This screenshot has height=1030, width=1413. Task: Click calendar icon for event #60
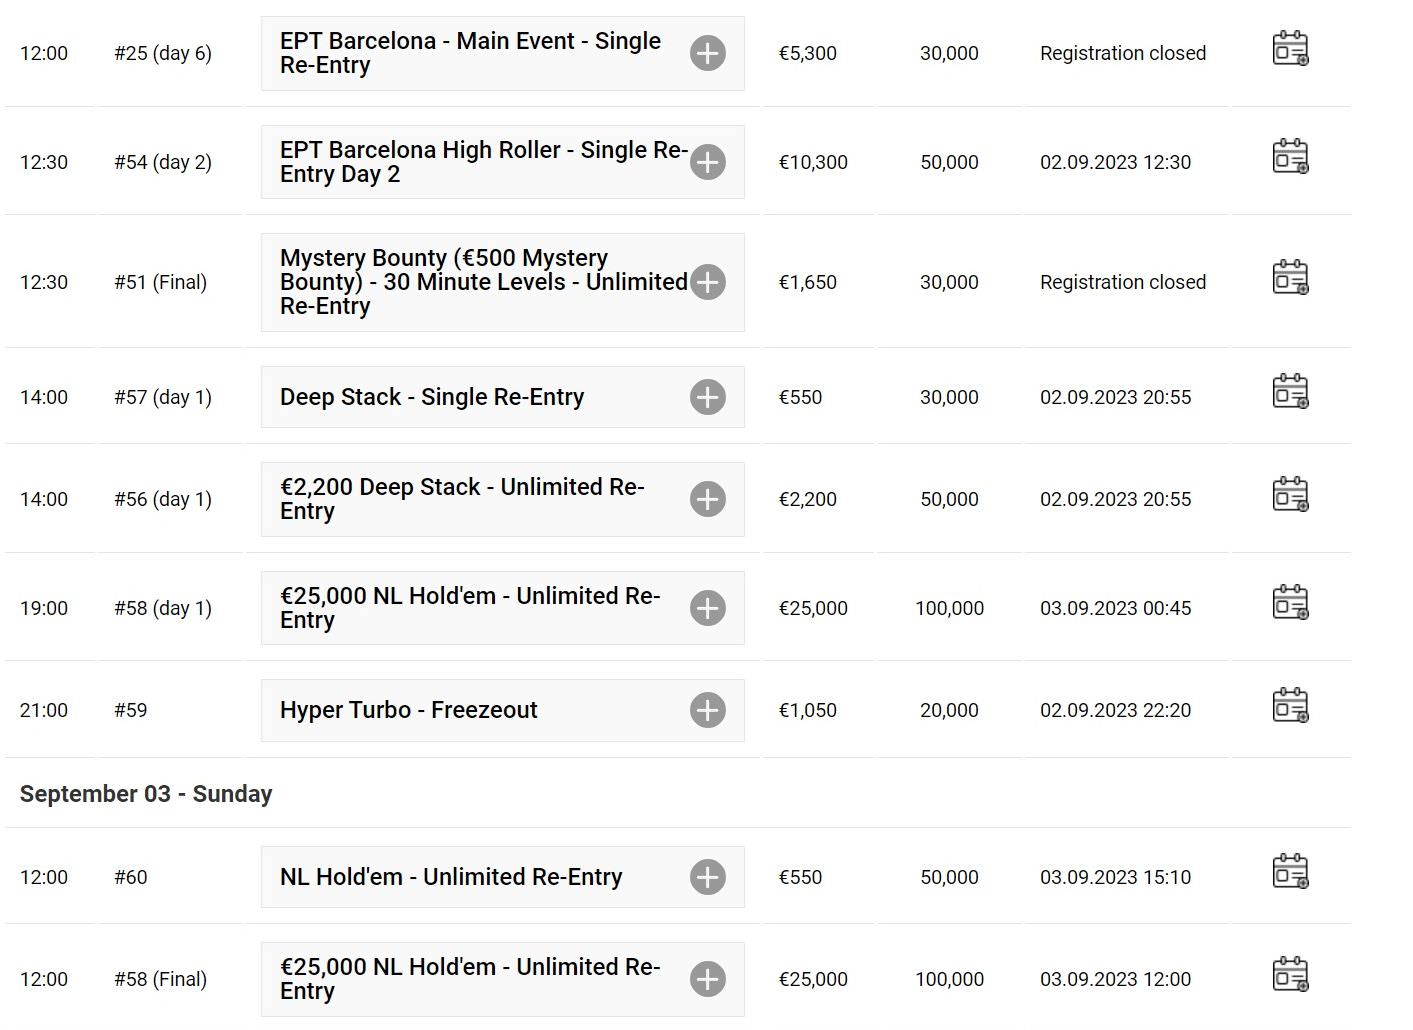(1290, 872)
